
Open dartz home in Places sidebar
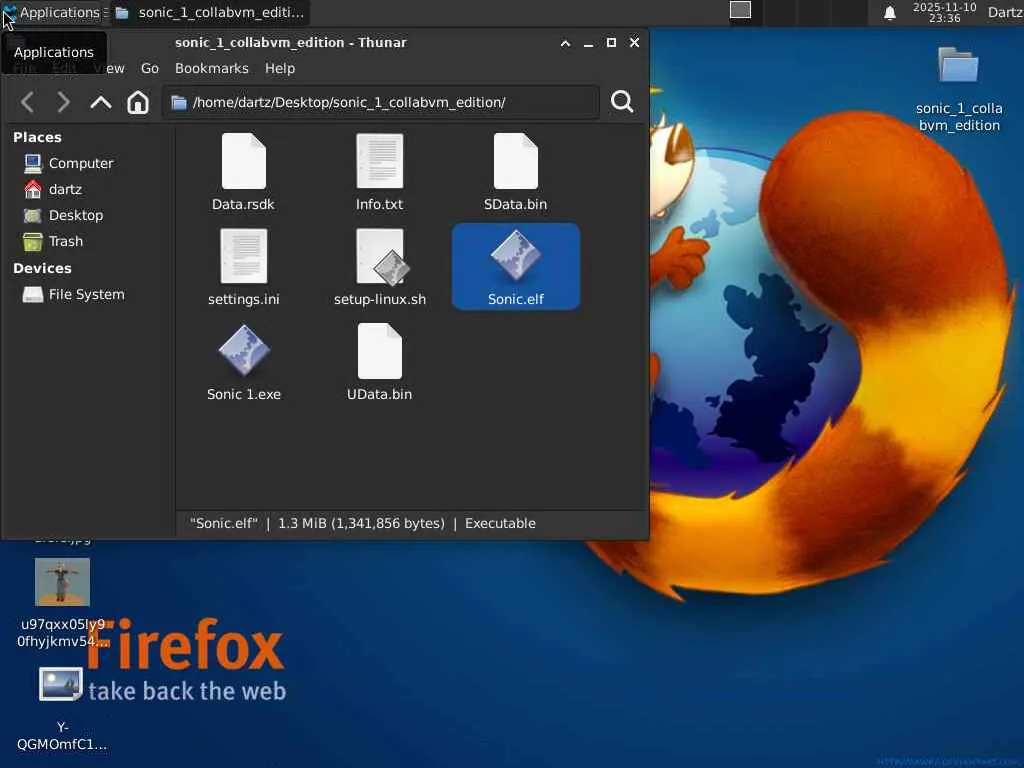52,189
